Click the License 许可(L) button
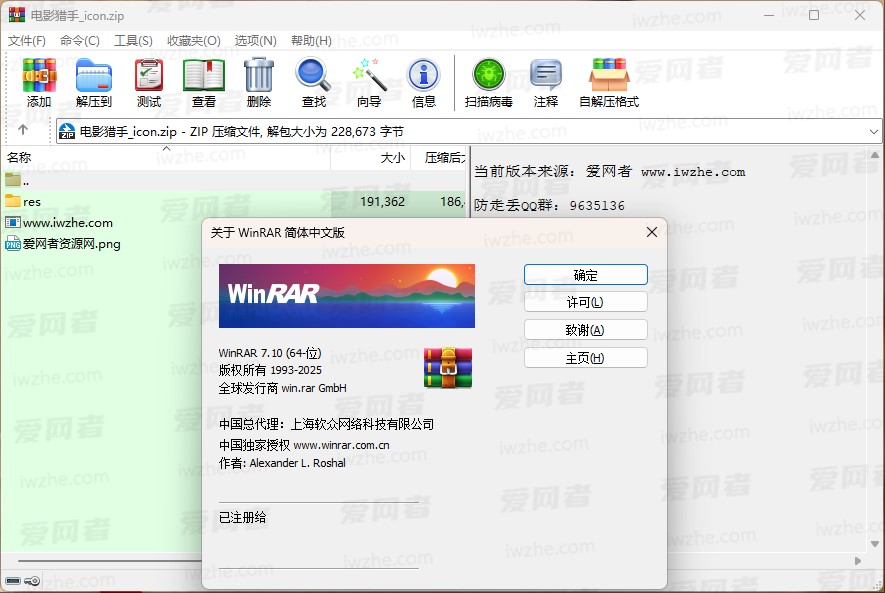Viewport: 885px width, 593px height. tap(585, 302)
